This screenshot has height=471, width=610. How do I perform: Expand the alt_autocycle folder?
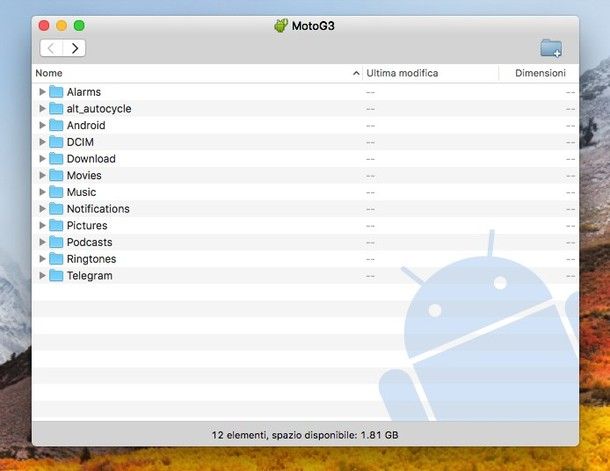pyautogui.click(x=42, y=109)
